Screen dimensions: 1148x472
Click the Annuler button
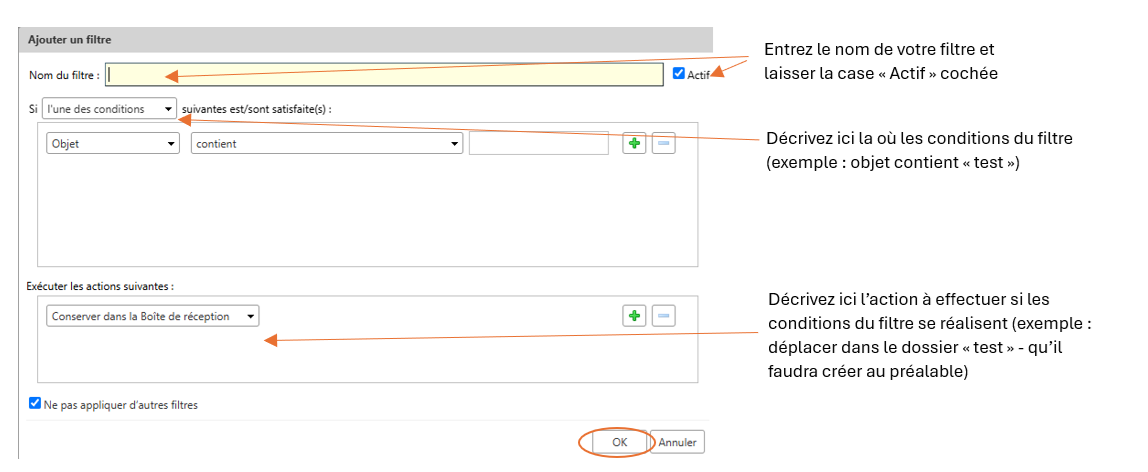click(677, 443)
